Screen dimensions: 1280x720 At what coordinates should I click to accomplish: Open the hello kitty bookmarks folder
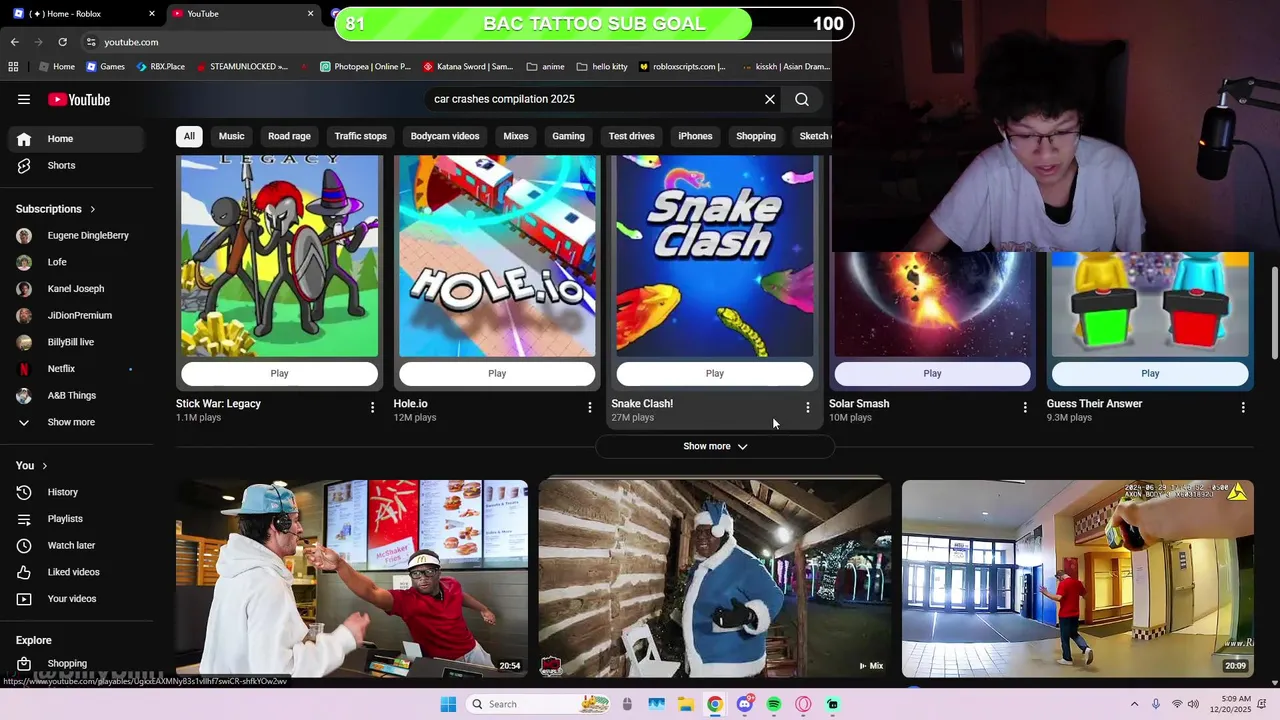(x=602, y=67)
